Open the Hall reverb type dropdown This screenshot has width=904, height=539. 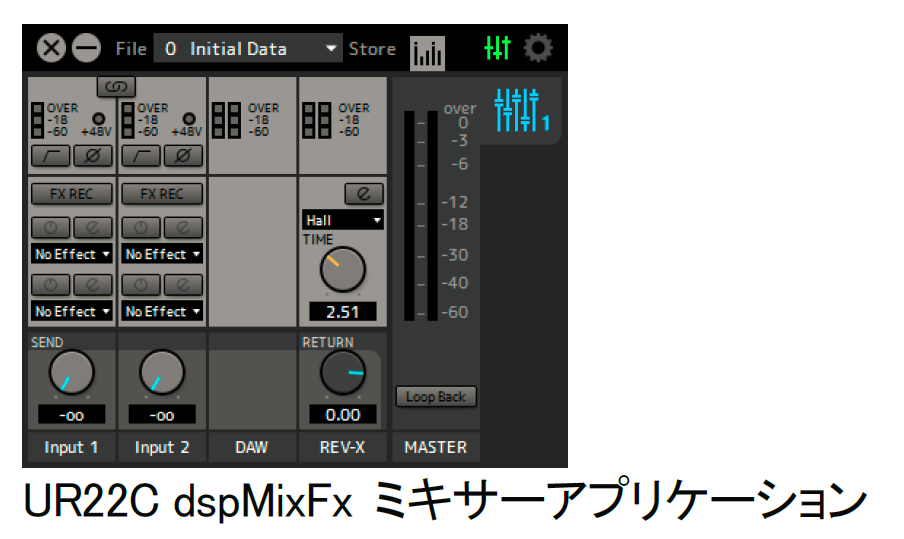point(342,220)
